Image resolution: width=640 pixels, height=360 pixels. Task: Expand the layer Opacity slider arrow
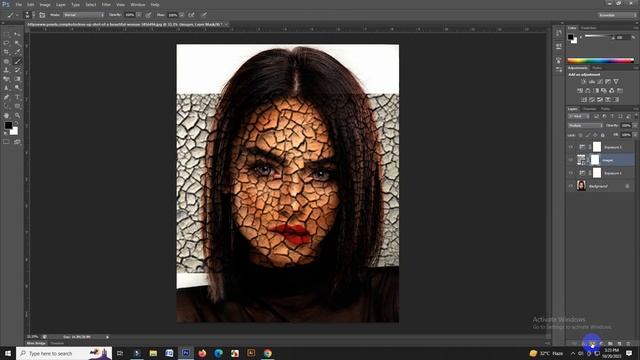(x=635, y=126)
